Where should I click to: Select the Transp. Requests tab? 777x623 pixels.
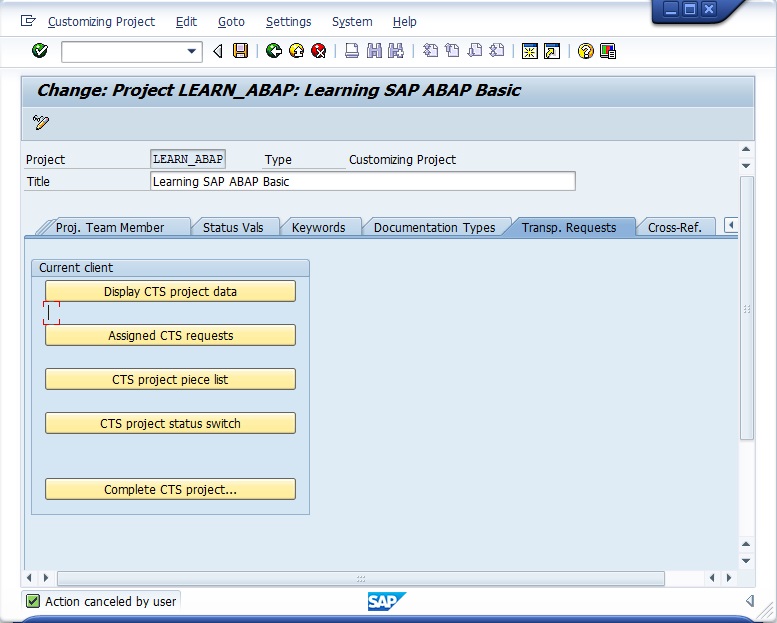(569, 227)
